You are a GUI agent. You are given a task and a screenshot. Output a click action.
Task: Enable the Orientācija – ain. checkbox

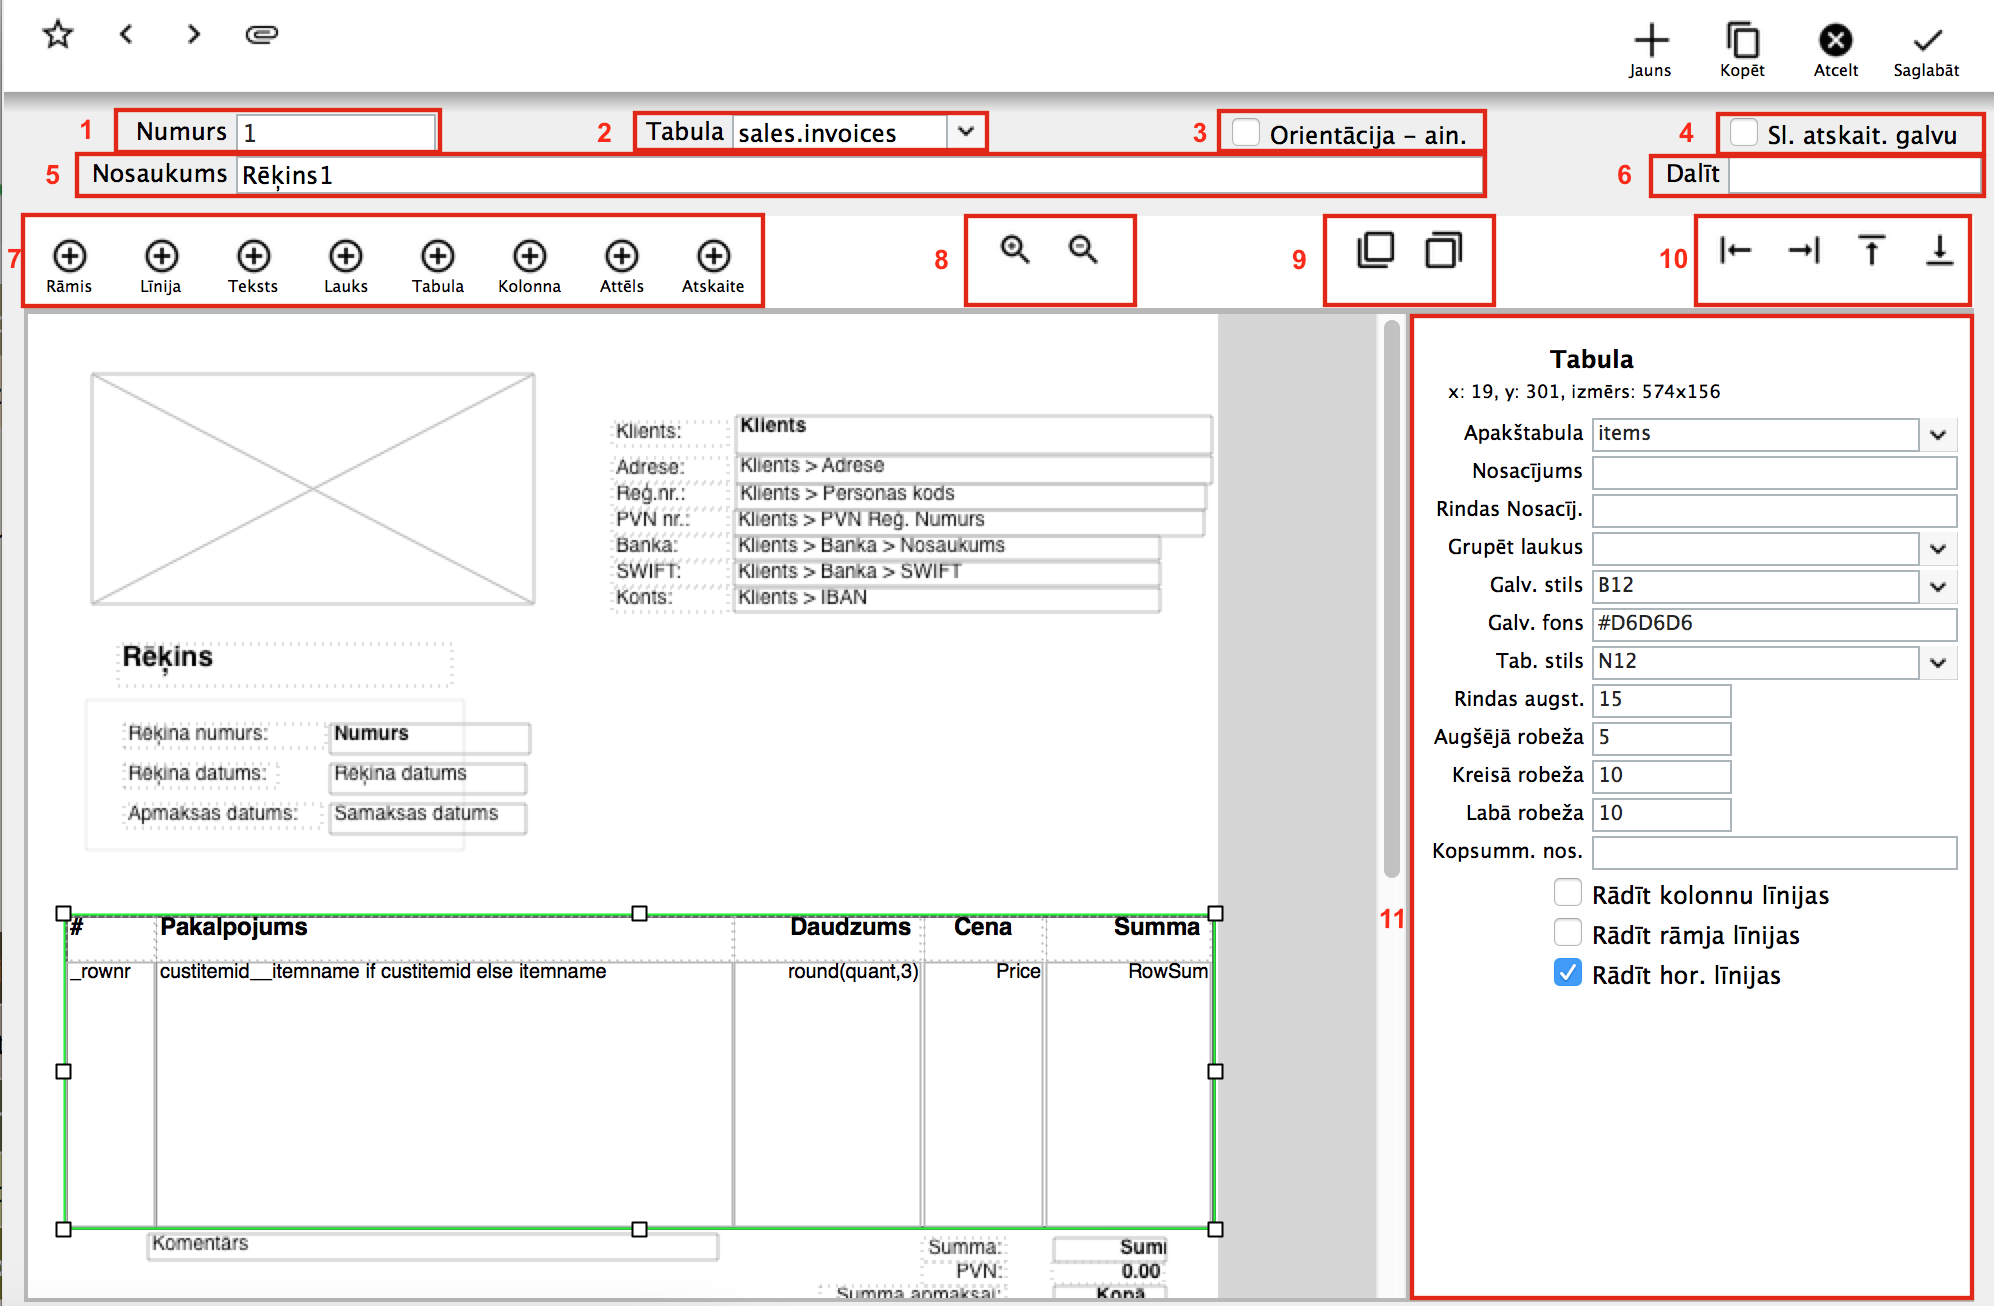coord(1246,132)
